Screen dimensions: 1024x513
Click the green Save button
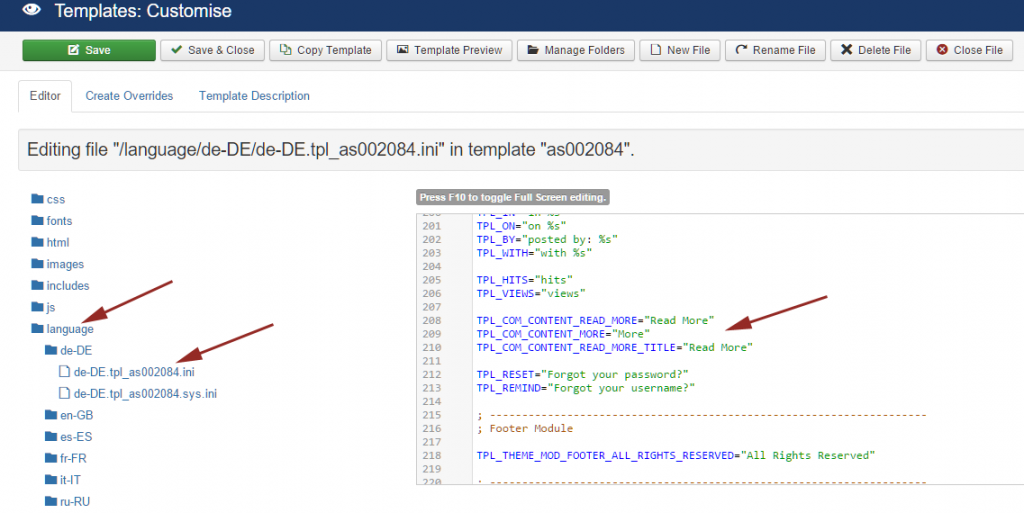pyautogui.click(x=89, y=50)
